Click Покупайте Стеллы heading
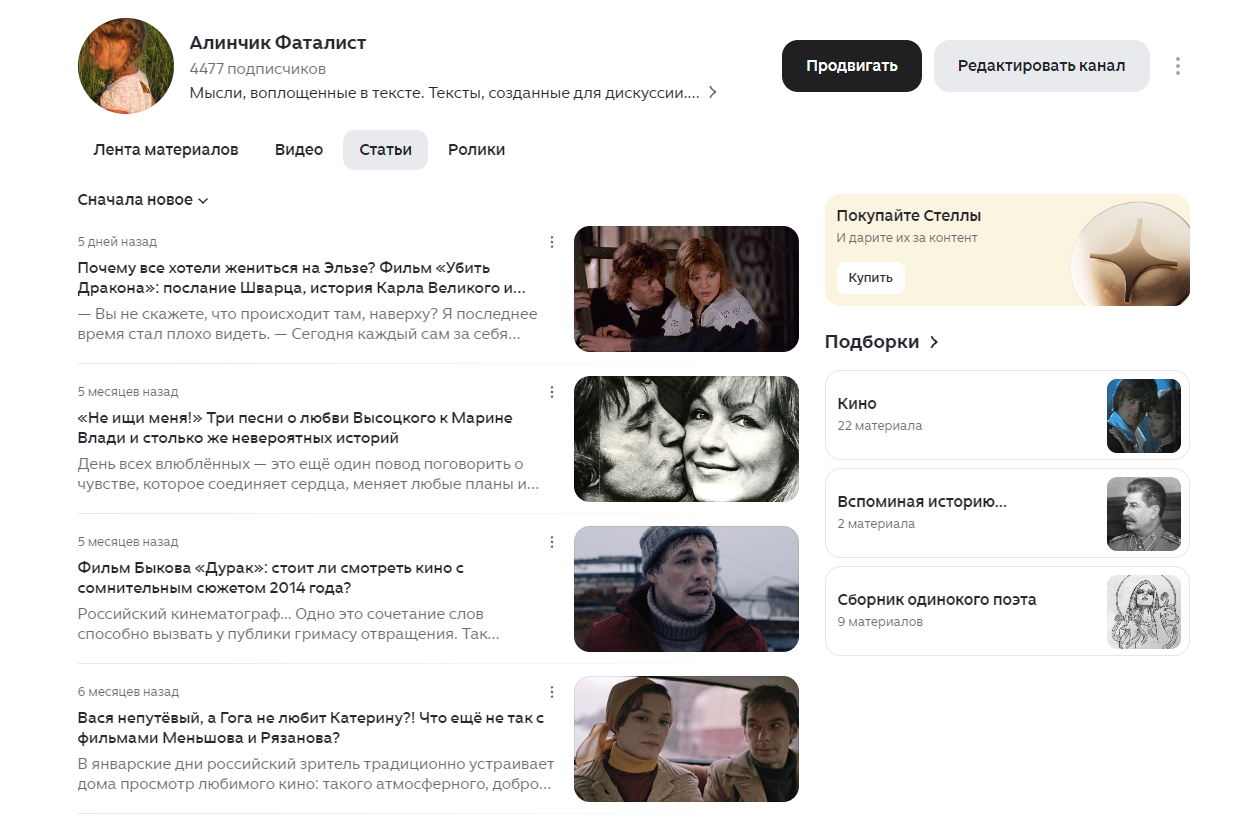The width and height of the screenshot is (1251, 825). [x=909, y=216]
